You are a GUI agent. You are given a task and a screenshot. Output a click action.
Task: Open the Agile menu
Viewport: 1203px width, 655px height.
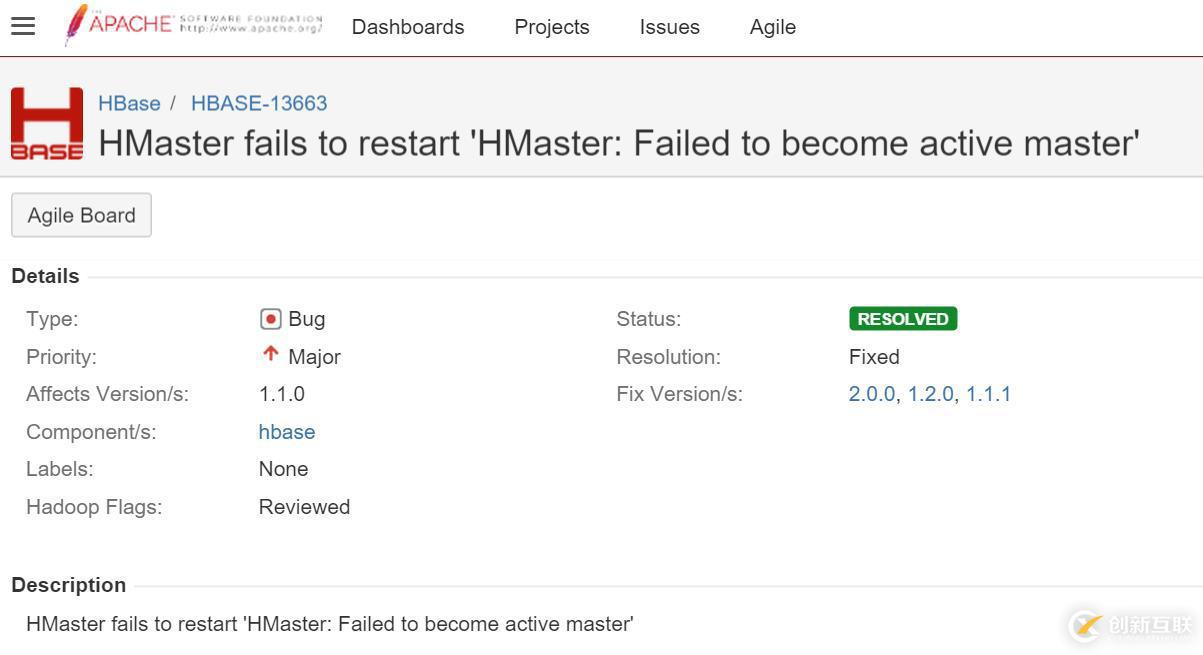point(773,27)
